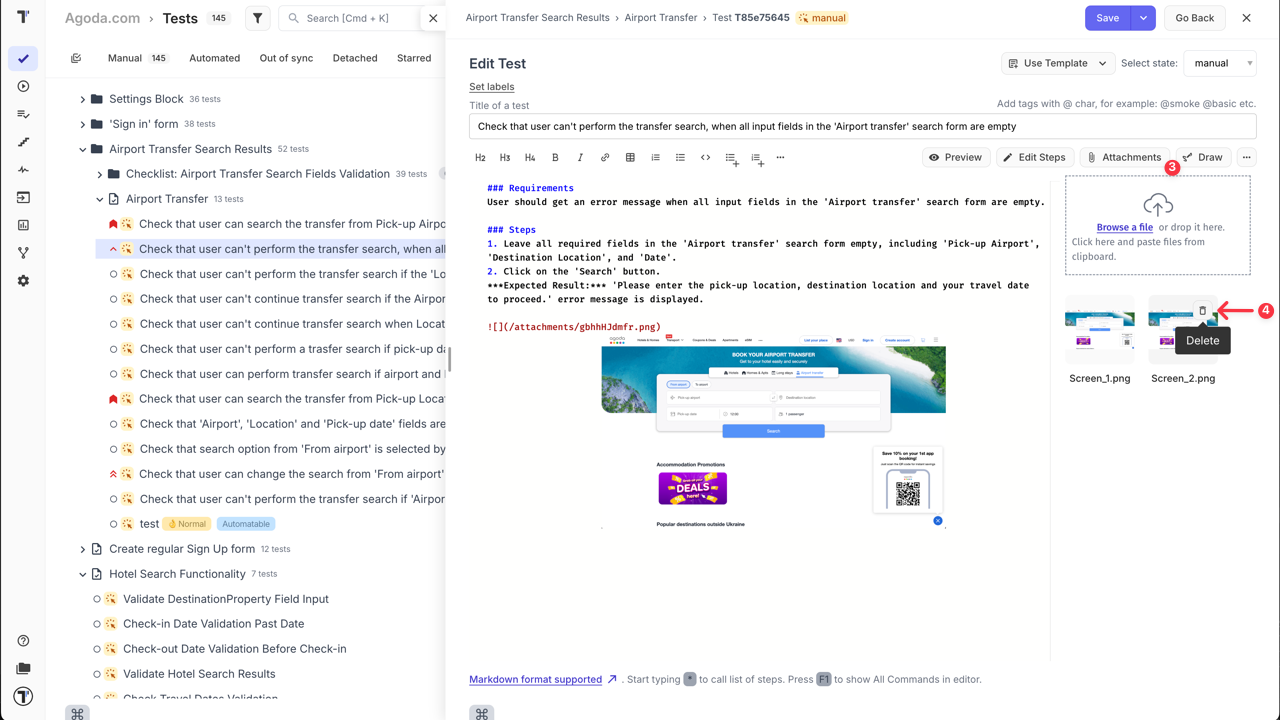Click the filter funnel icon next to Tests
Image resolution: width=1280 pixels, height=720 pixels.
(x=257, y=17)
